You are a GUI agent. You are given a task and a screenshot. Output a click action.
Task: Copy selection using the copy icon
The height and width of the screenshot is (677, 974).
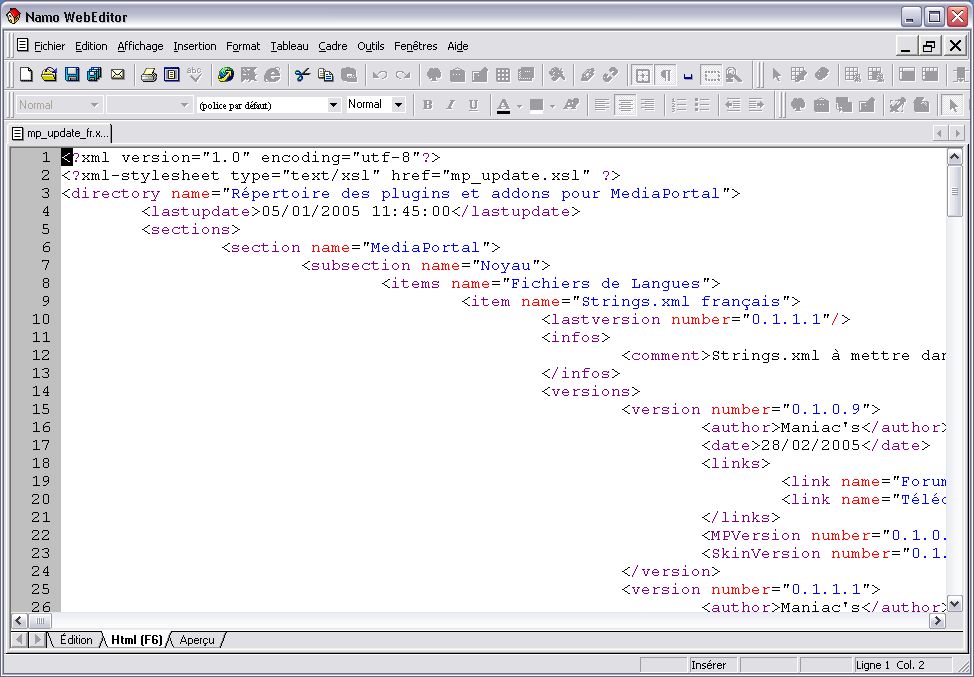click(x=325, y=75)
